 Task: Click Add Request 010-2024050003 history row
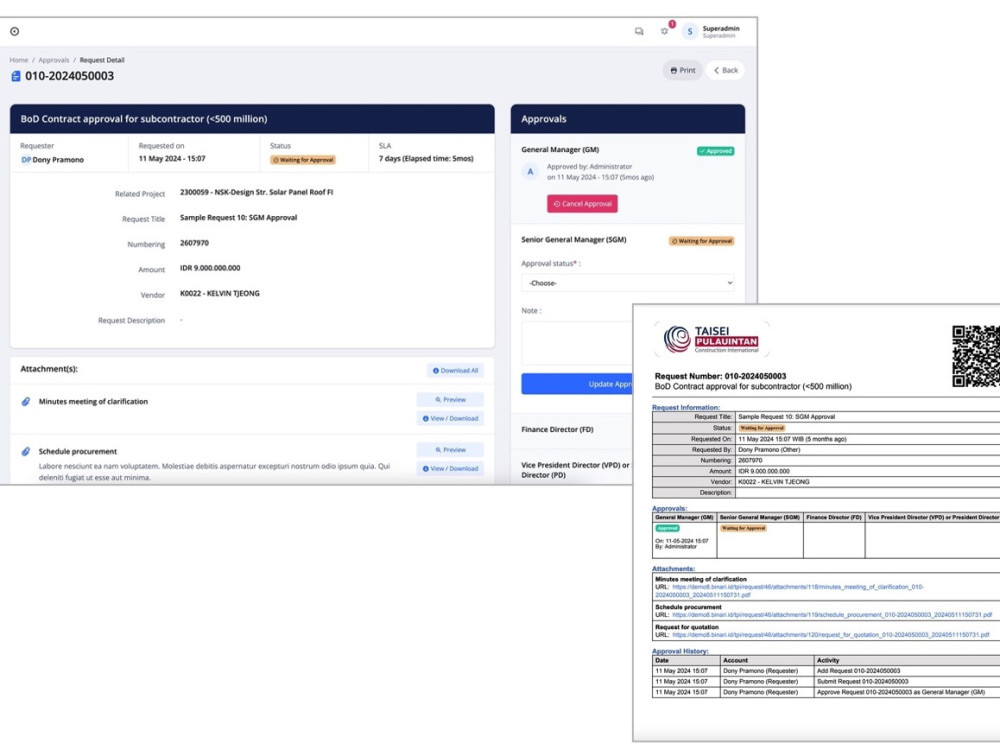tap(826, 671)
